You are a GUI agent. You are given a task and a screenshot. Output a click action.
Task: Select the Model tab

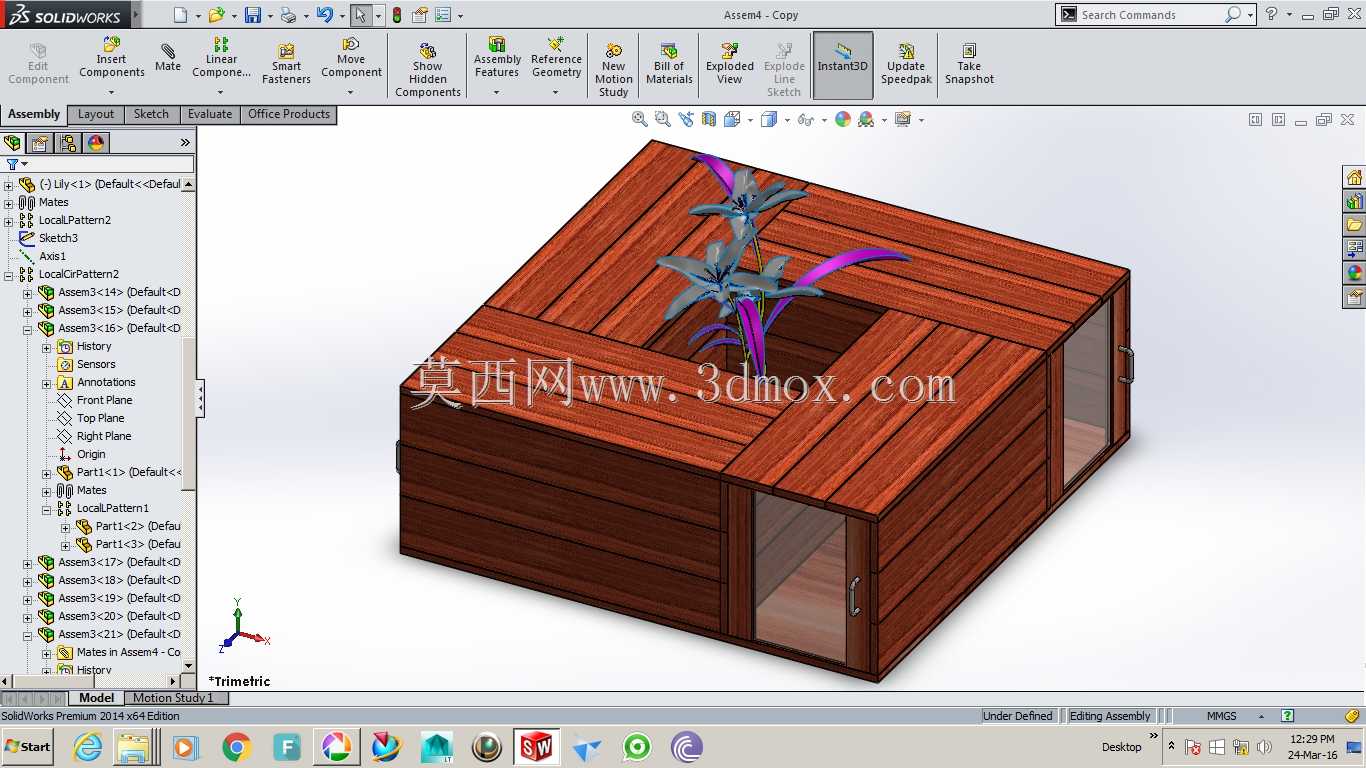(x=97, y=698)
